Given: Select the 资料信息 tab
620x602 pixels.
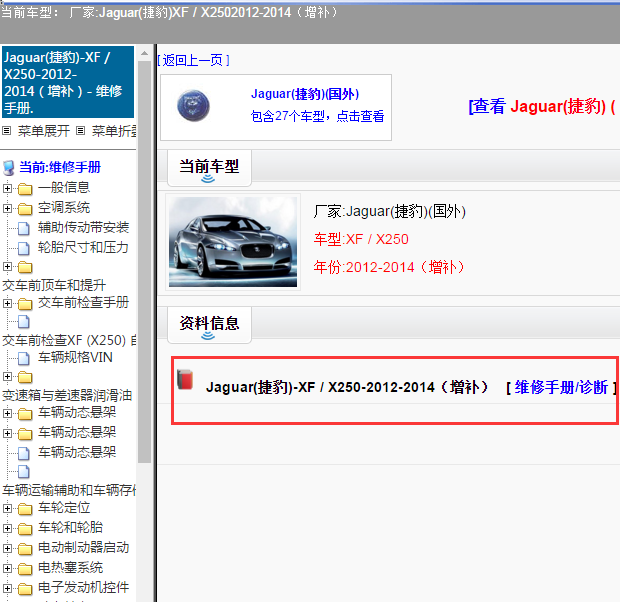Looking at the screenshot, I should coord(209,325).
